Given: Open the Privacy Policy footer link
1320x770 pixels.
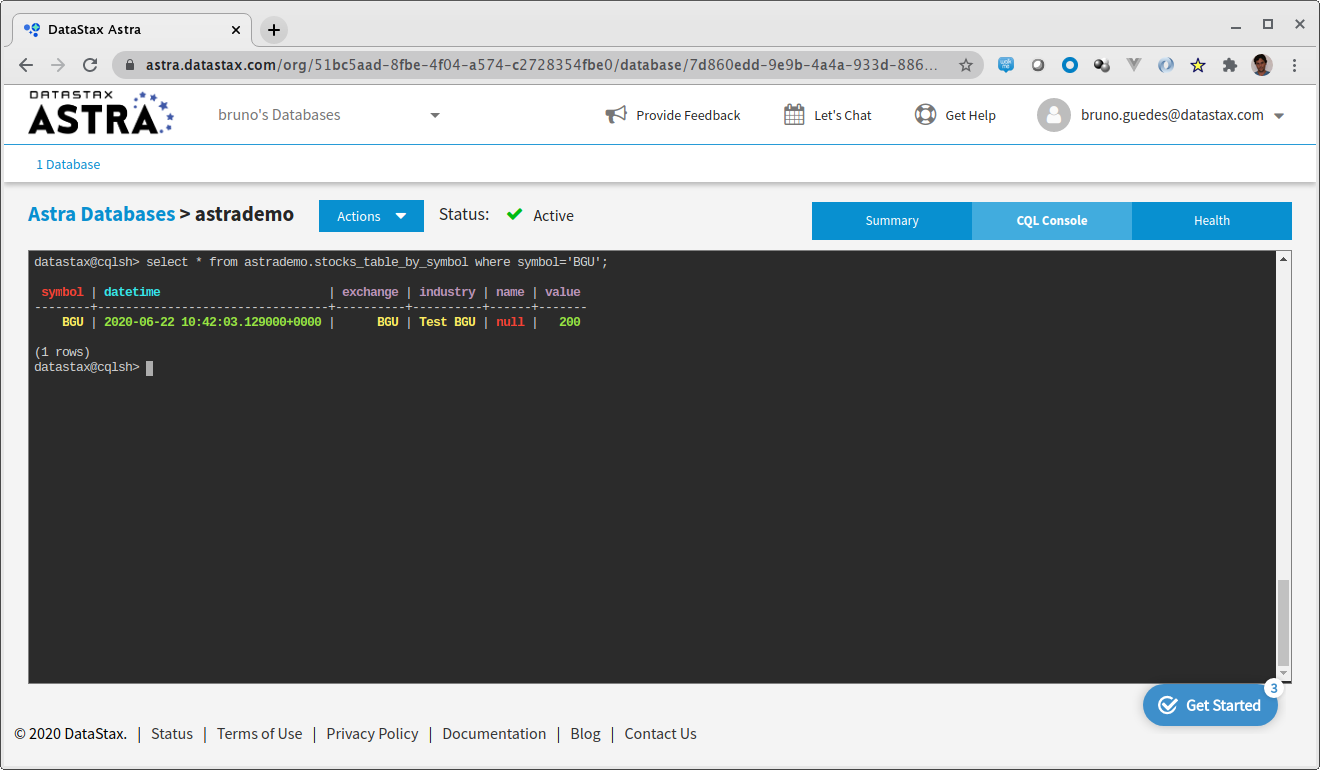Looking at the screenshot, I should click(372, 734).
